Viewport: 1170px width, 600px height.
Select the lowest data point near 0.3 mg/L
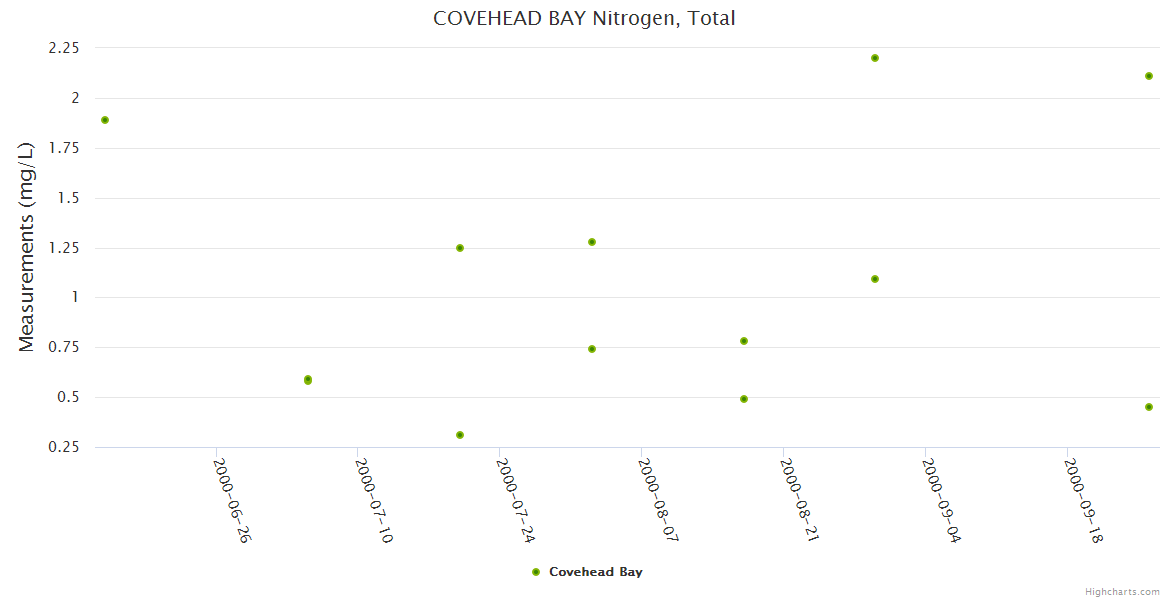click(460, 435)
